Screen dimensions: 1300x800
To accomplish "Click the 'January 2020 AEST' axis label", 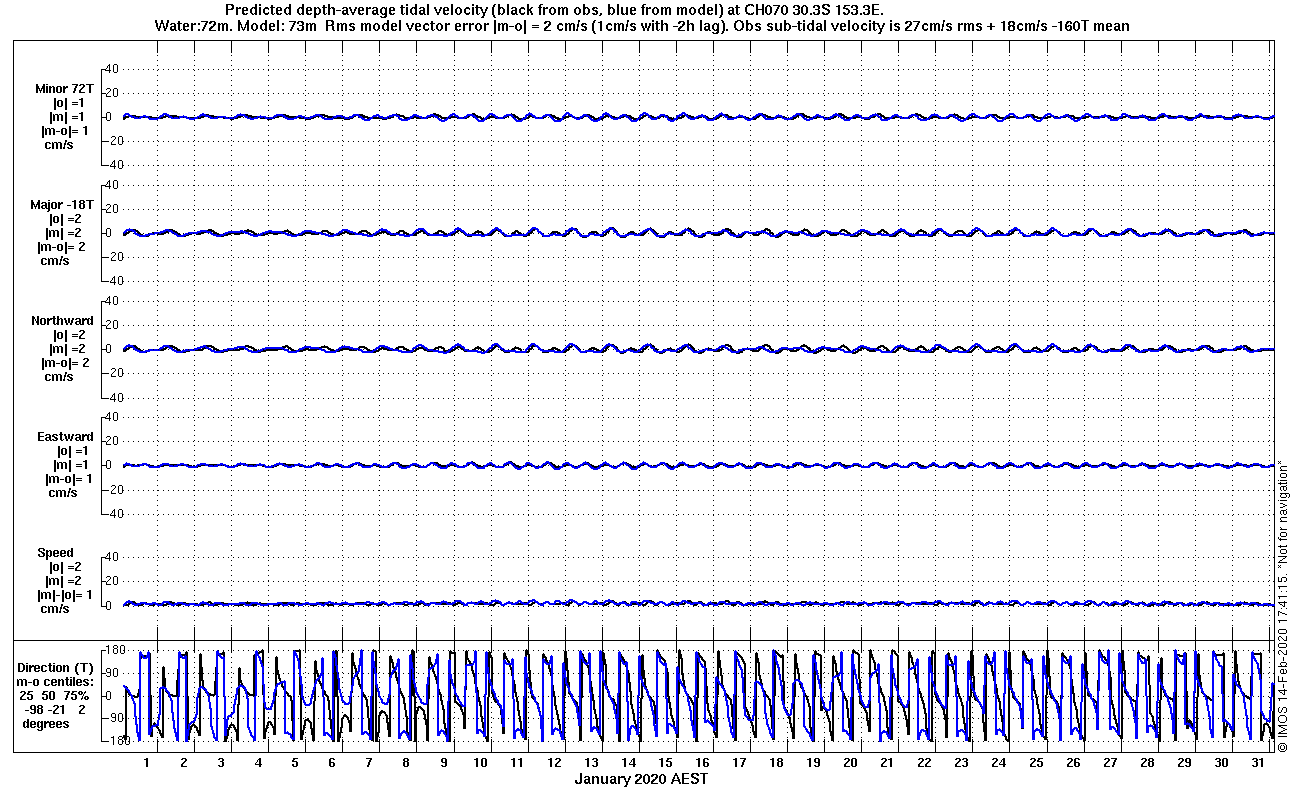I will pyautogui.click(x=641, y=779).
